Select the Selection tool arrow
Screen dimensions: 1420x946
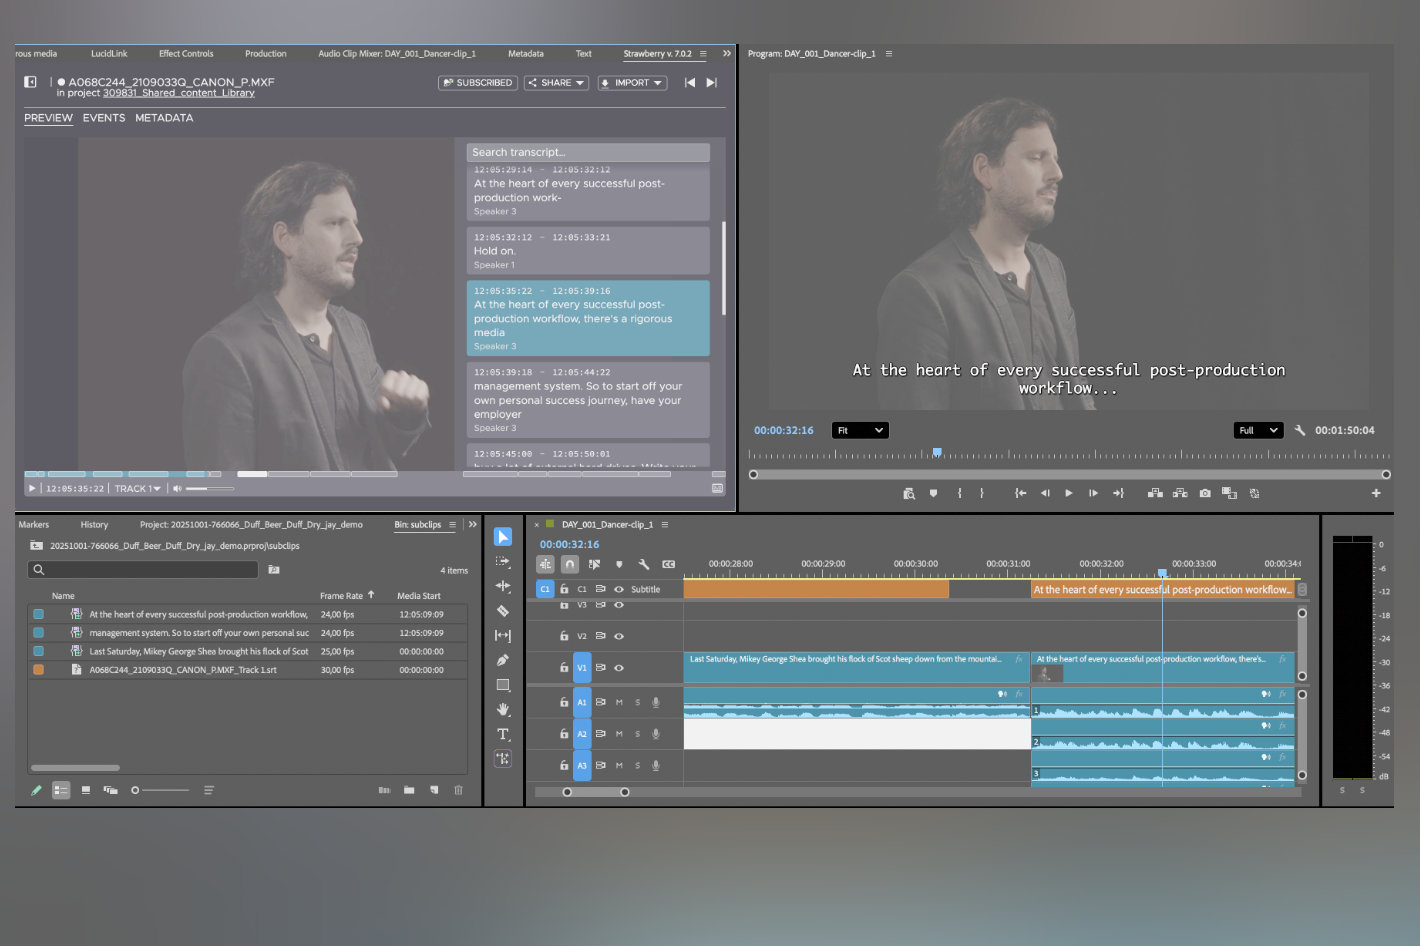point(503,537)
